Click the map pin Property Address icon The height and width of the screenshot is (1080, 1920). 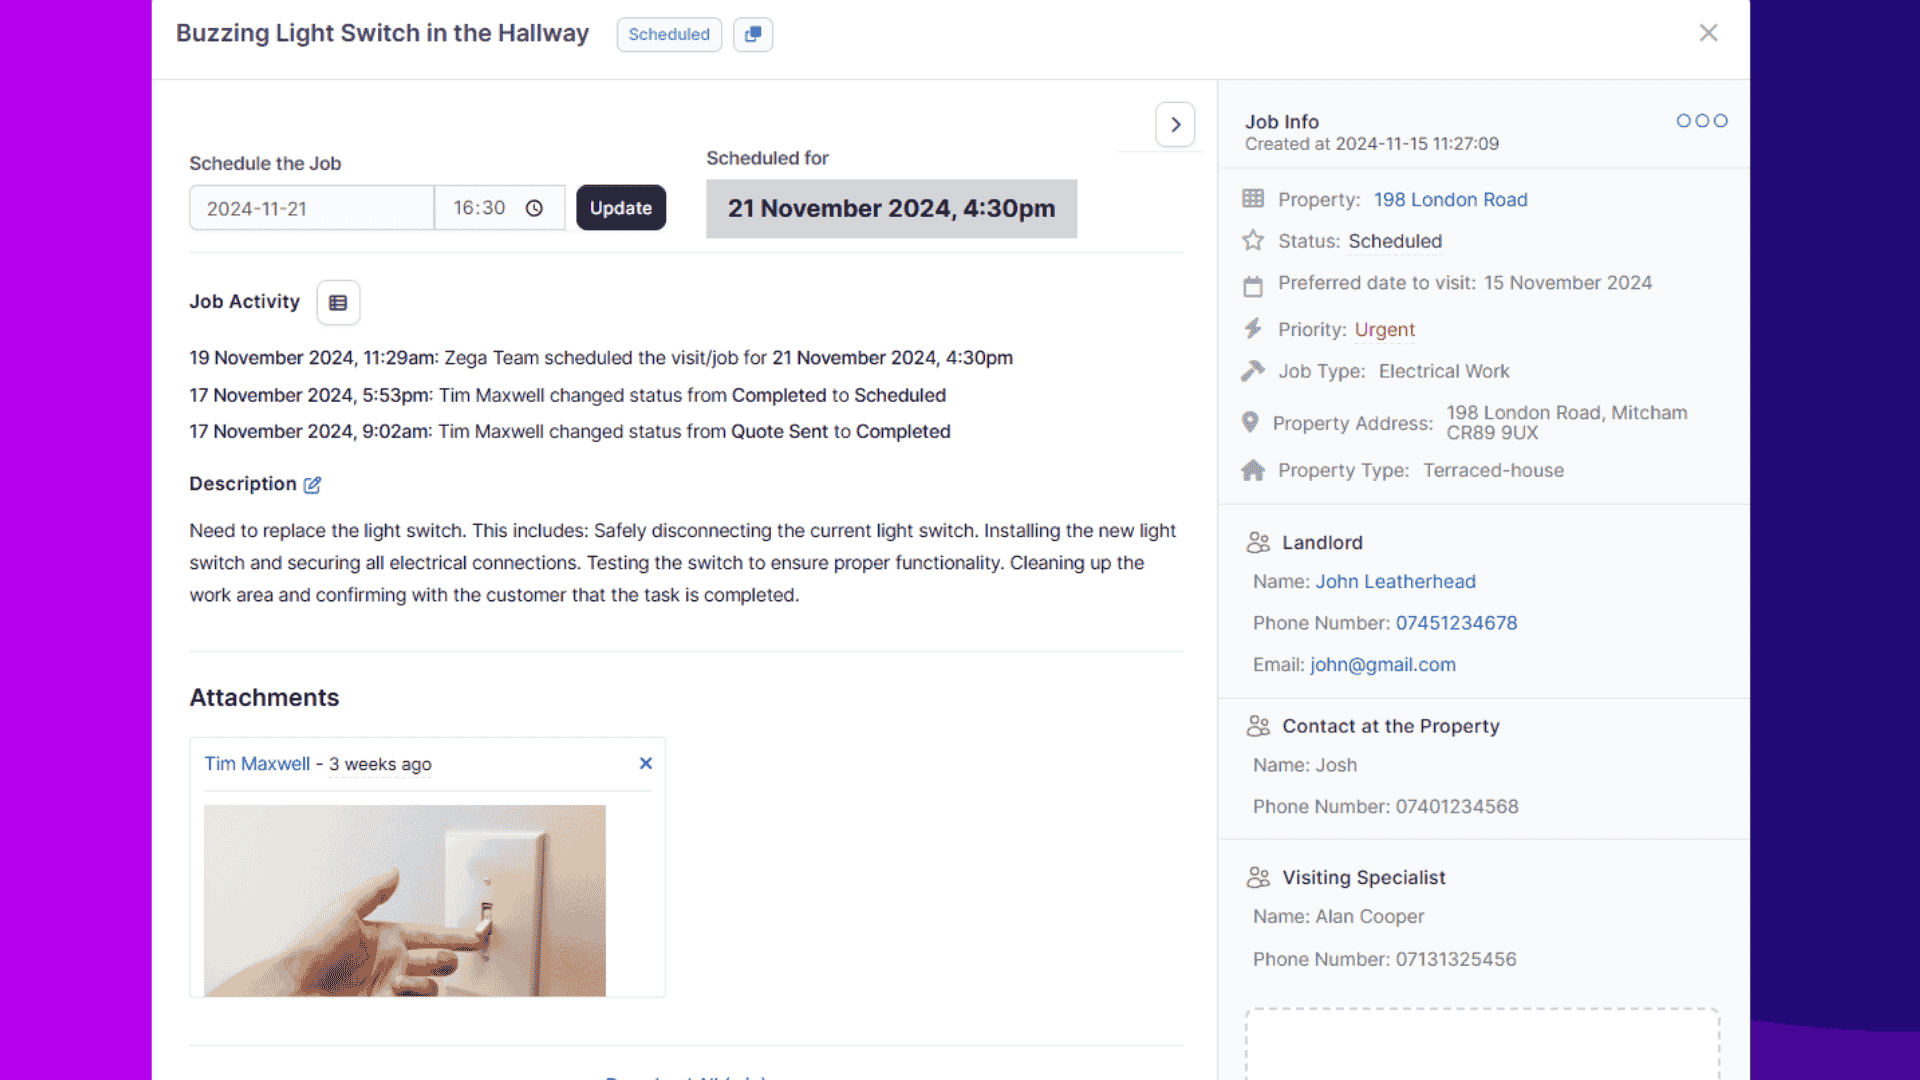click(x=1250, y=422)
